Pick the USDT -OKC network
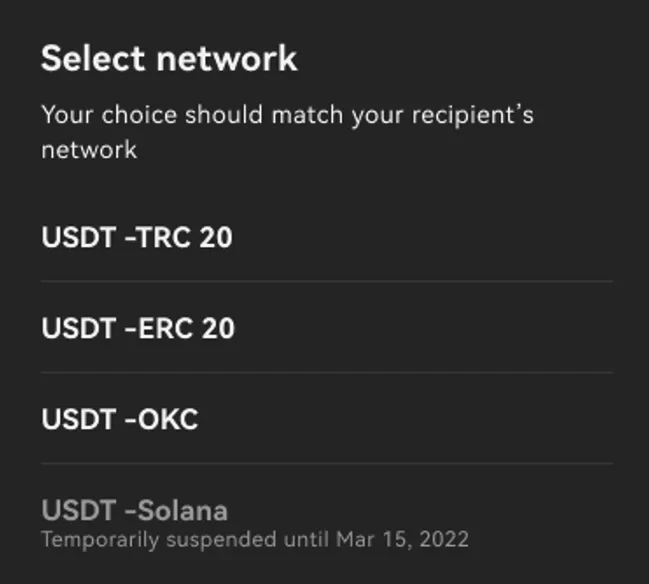Viewport: 649px width, 584px height. [x=120, y=419]
